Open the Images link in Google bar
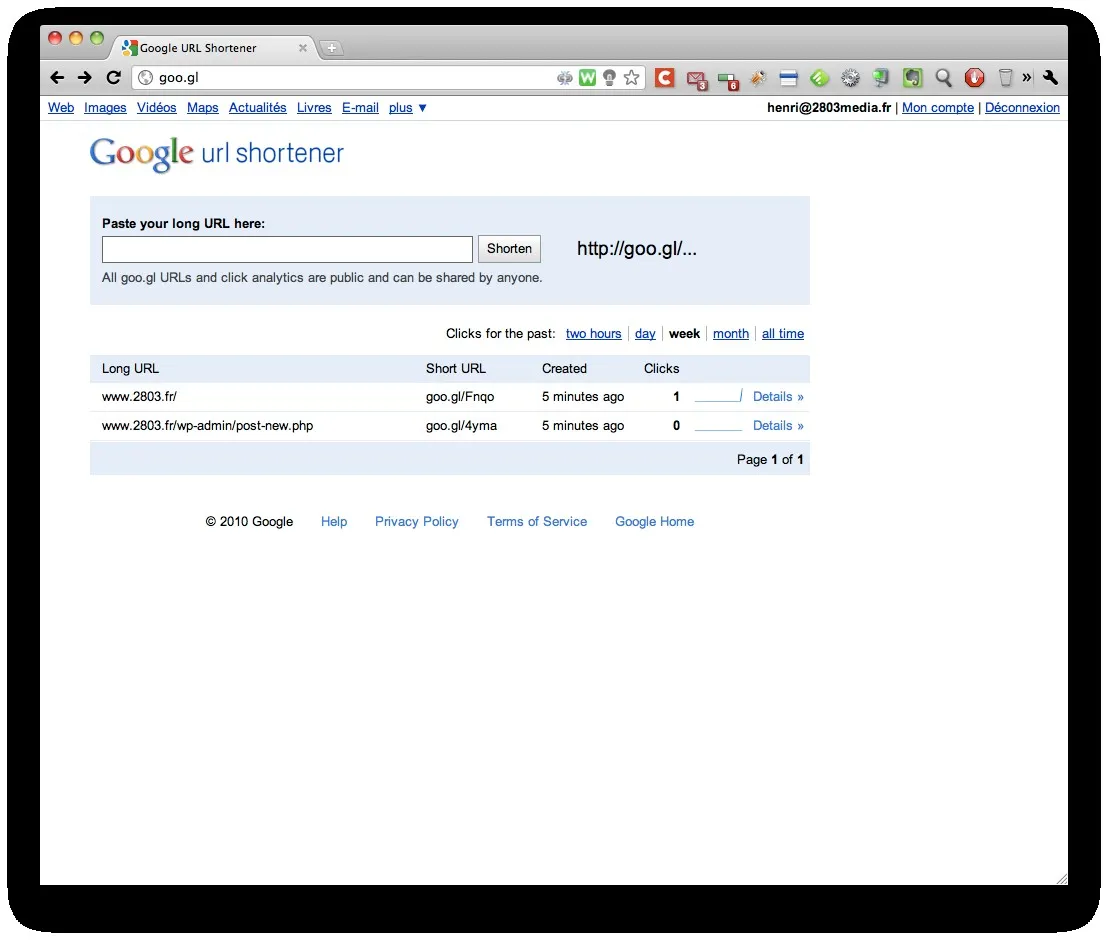Screen dimensions: 1108x940 point(105,107)
